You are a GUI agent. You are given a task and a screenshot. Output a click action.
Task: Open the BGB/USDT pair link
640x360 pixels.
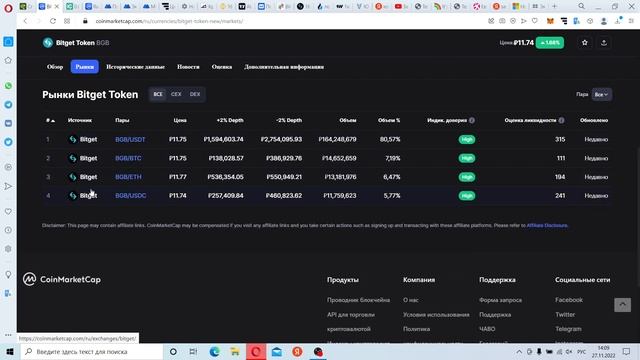(x=130, y=139)
